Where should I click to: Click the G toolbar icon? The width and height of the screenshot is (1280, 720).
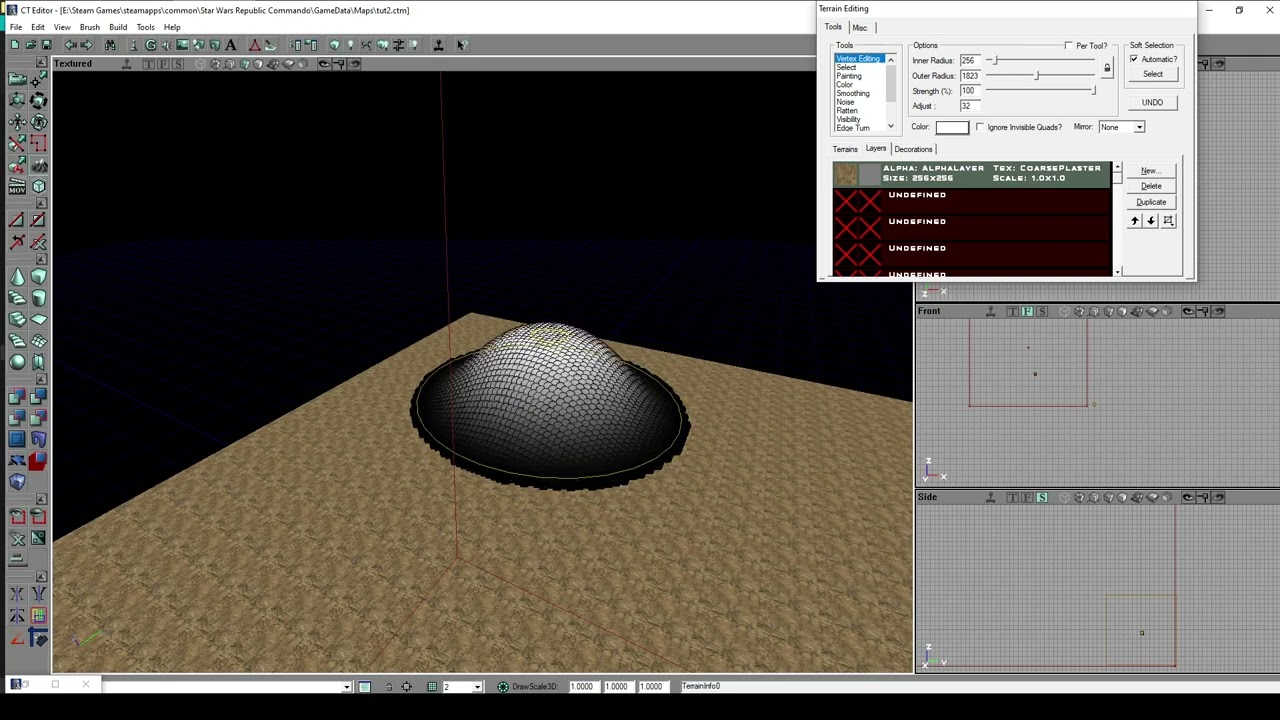pyautogui.click(x=150, y=45)
